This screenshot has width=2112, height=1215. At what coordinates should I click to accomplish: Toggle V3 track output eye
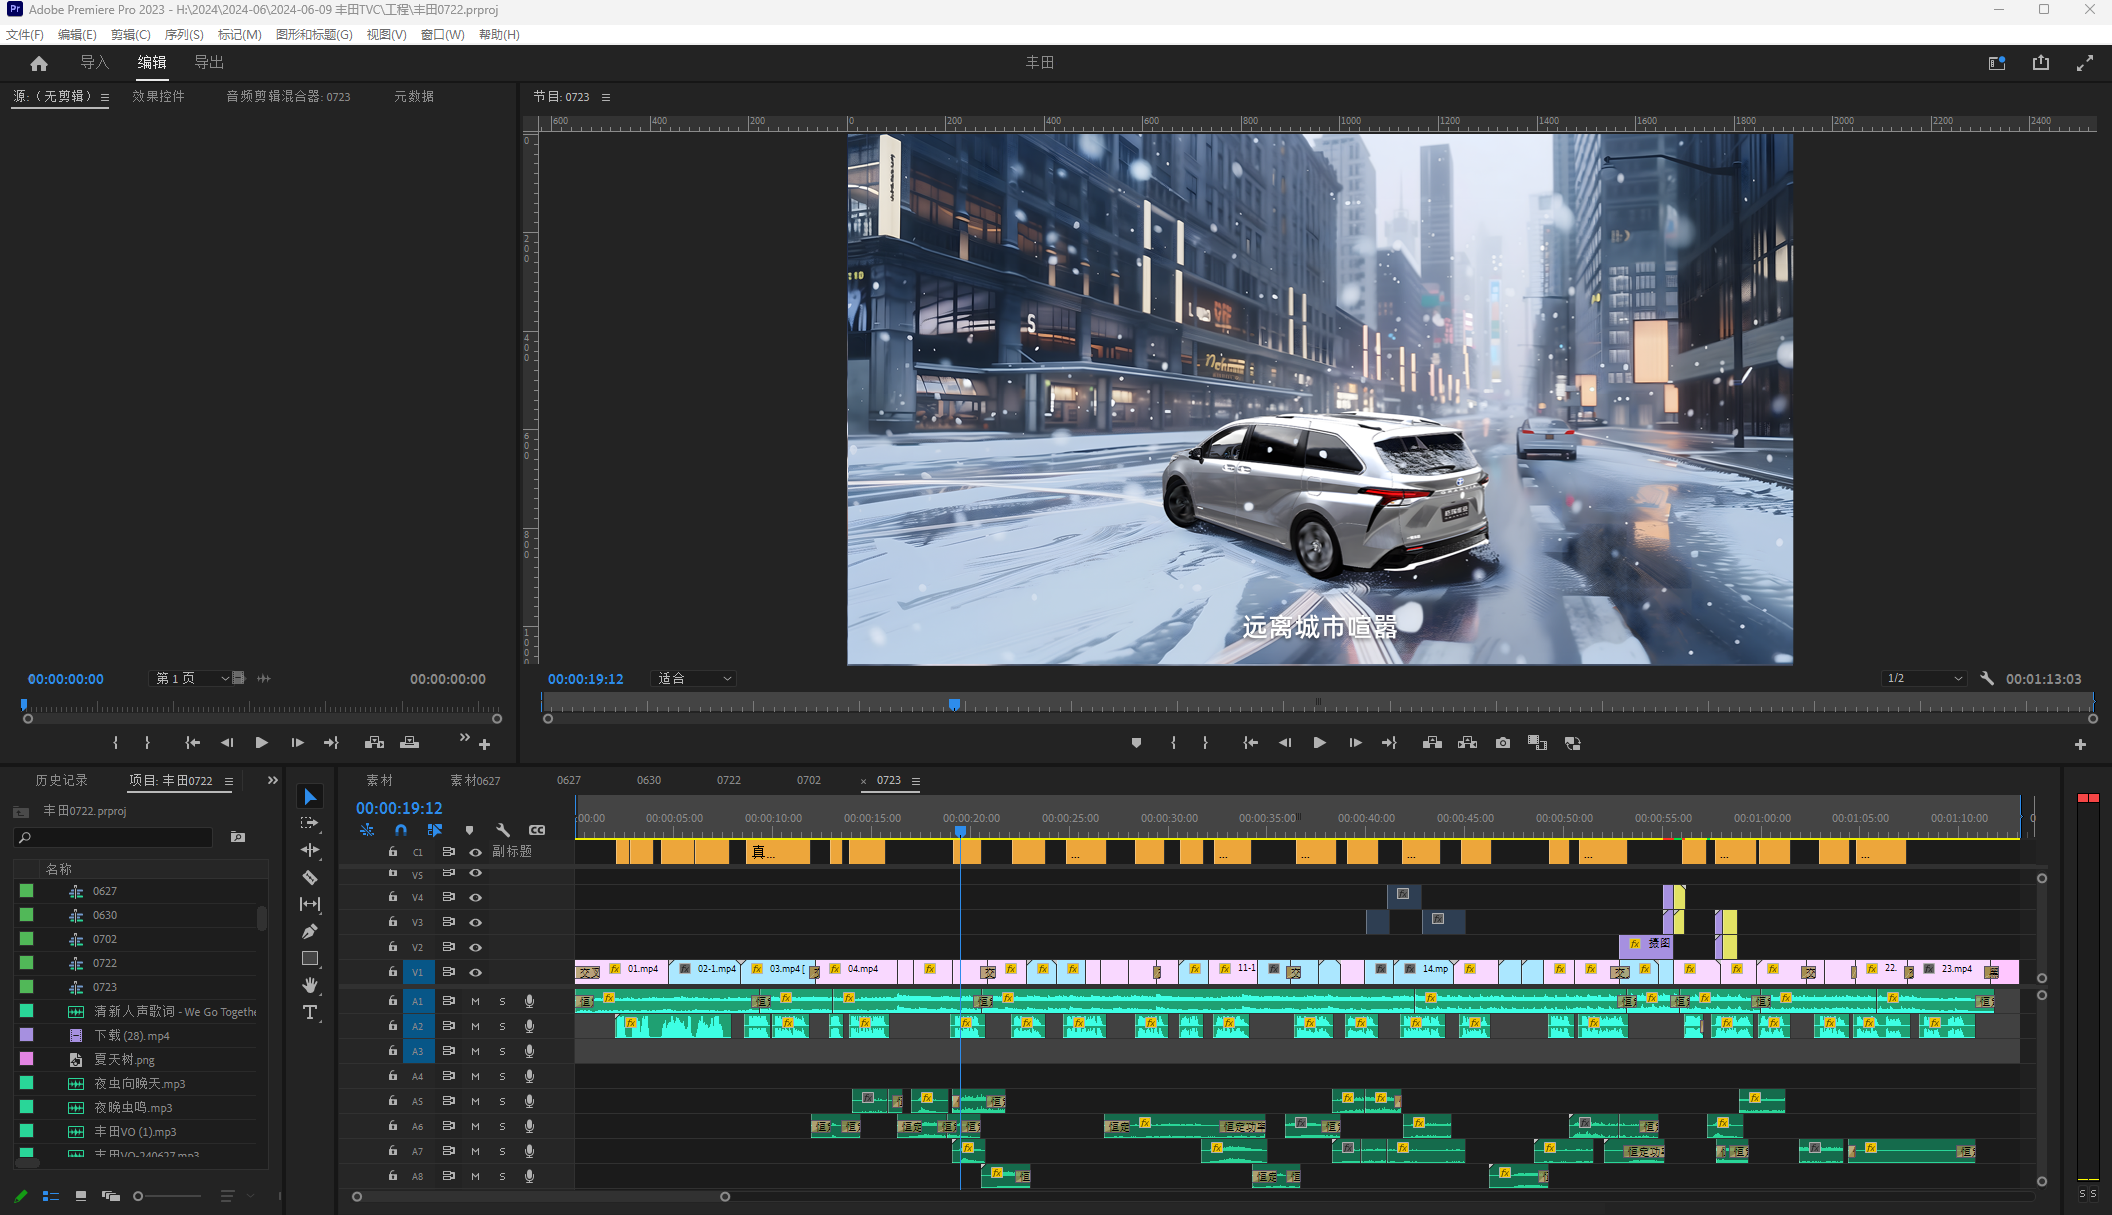(x=476, y=922)
